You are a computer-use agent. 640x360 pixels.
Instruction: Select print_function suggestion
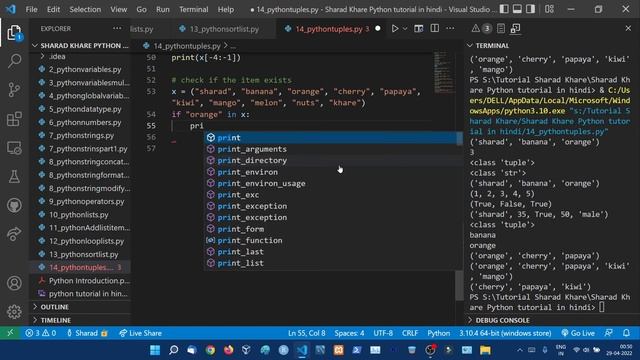(333, 240)
